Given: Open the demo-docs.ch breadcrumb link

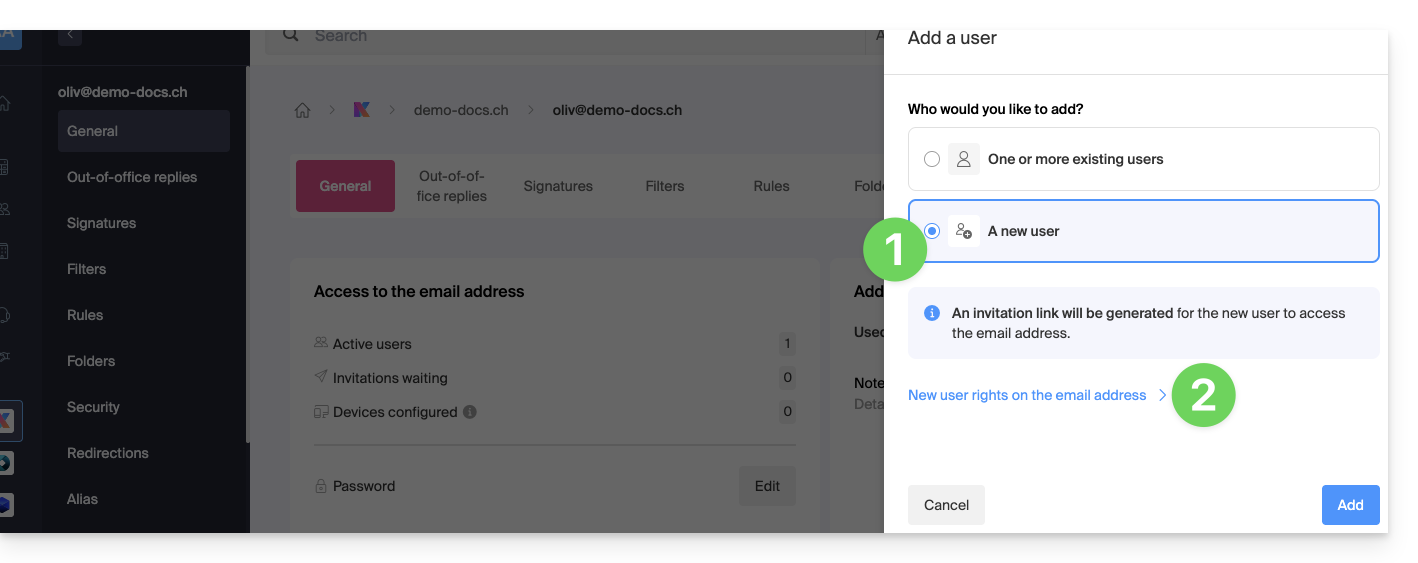Looking at the screenshot, I should click(461, 110).
